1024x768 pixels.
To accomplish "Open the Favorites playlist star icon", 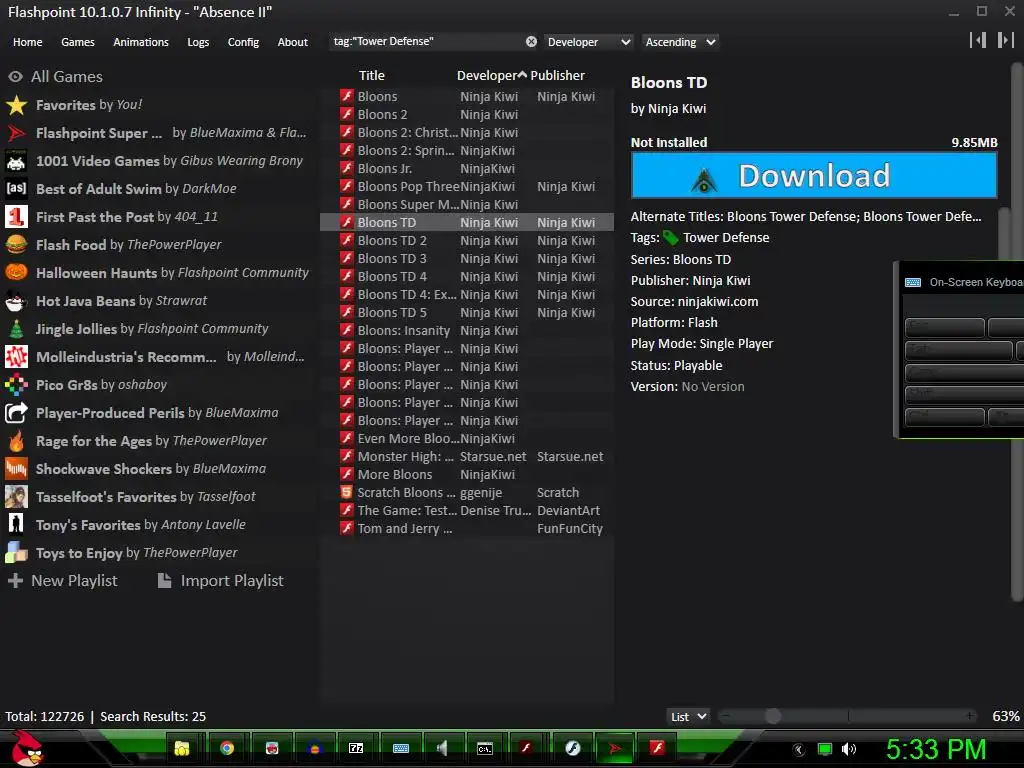I will tap(16, 105).
